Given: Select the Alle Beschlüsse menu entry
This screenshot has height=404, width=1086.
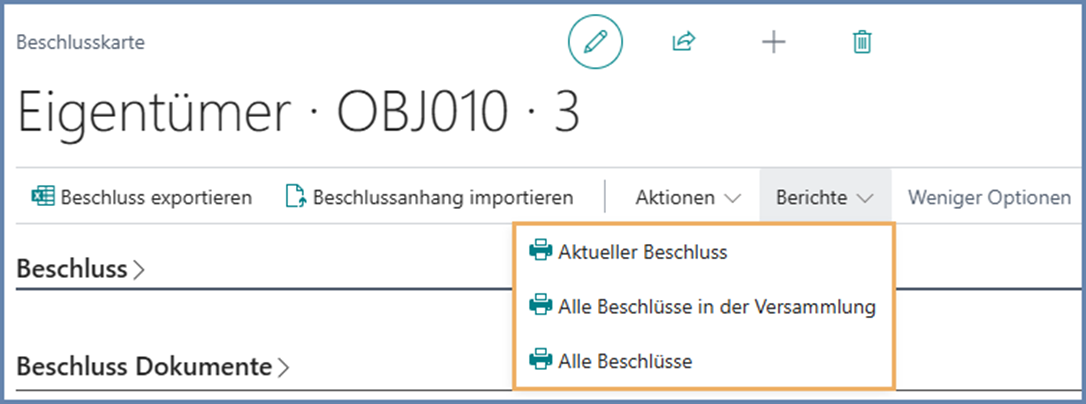Looking at the screenshot, I should point(624,361).
